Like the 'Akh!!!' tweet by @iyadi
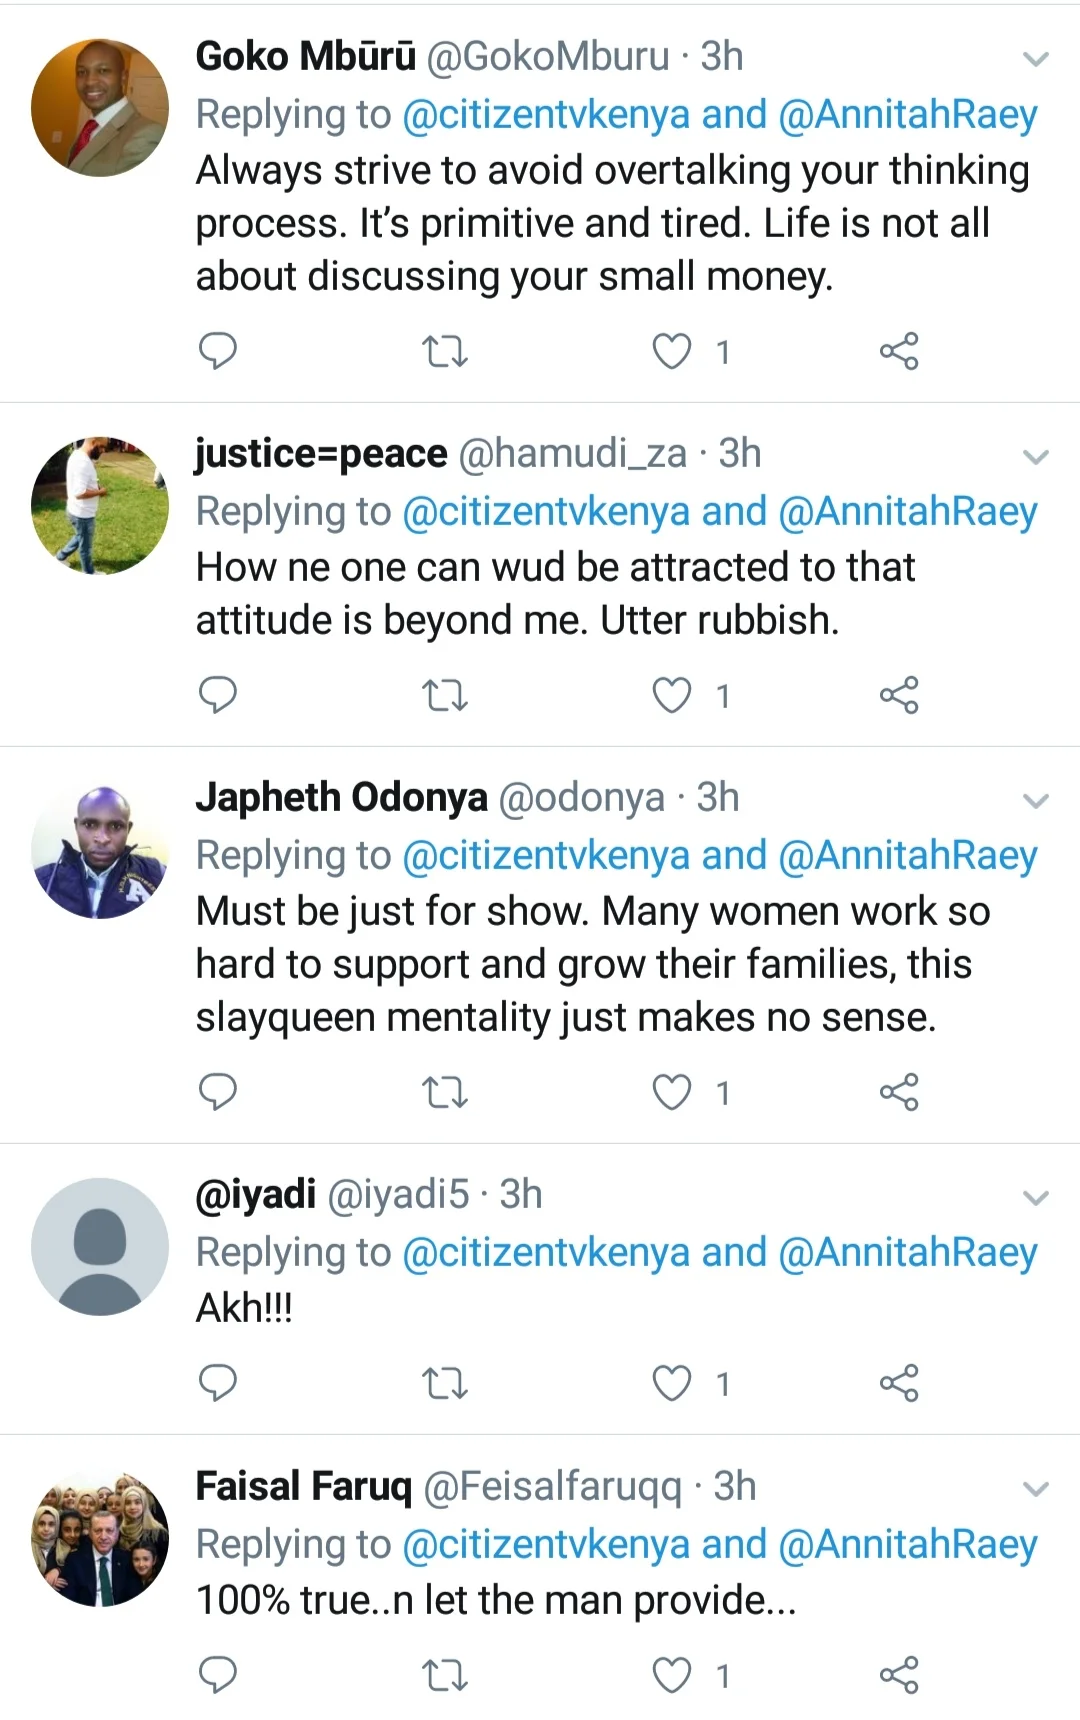Screen dimensions: 1080x1720 tap(672, 1383)
